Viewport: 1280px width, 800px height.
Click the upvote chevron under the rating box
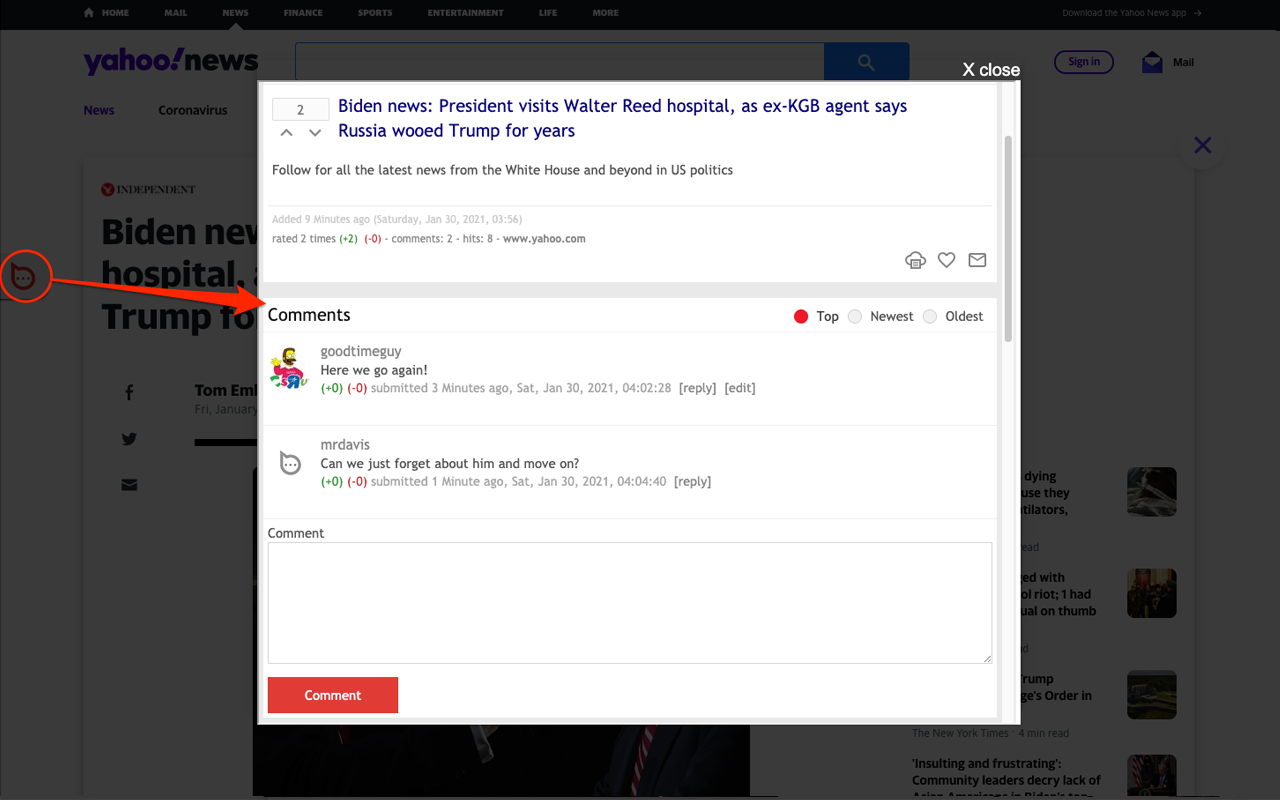(286, 131)
